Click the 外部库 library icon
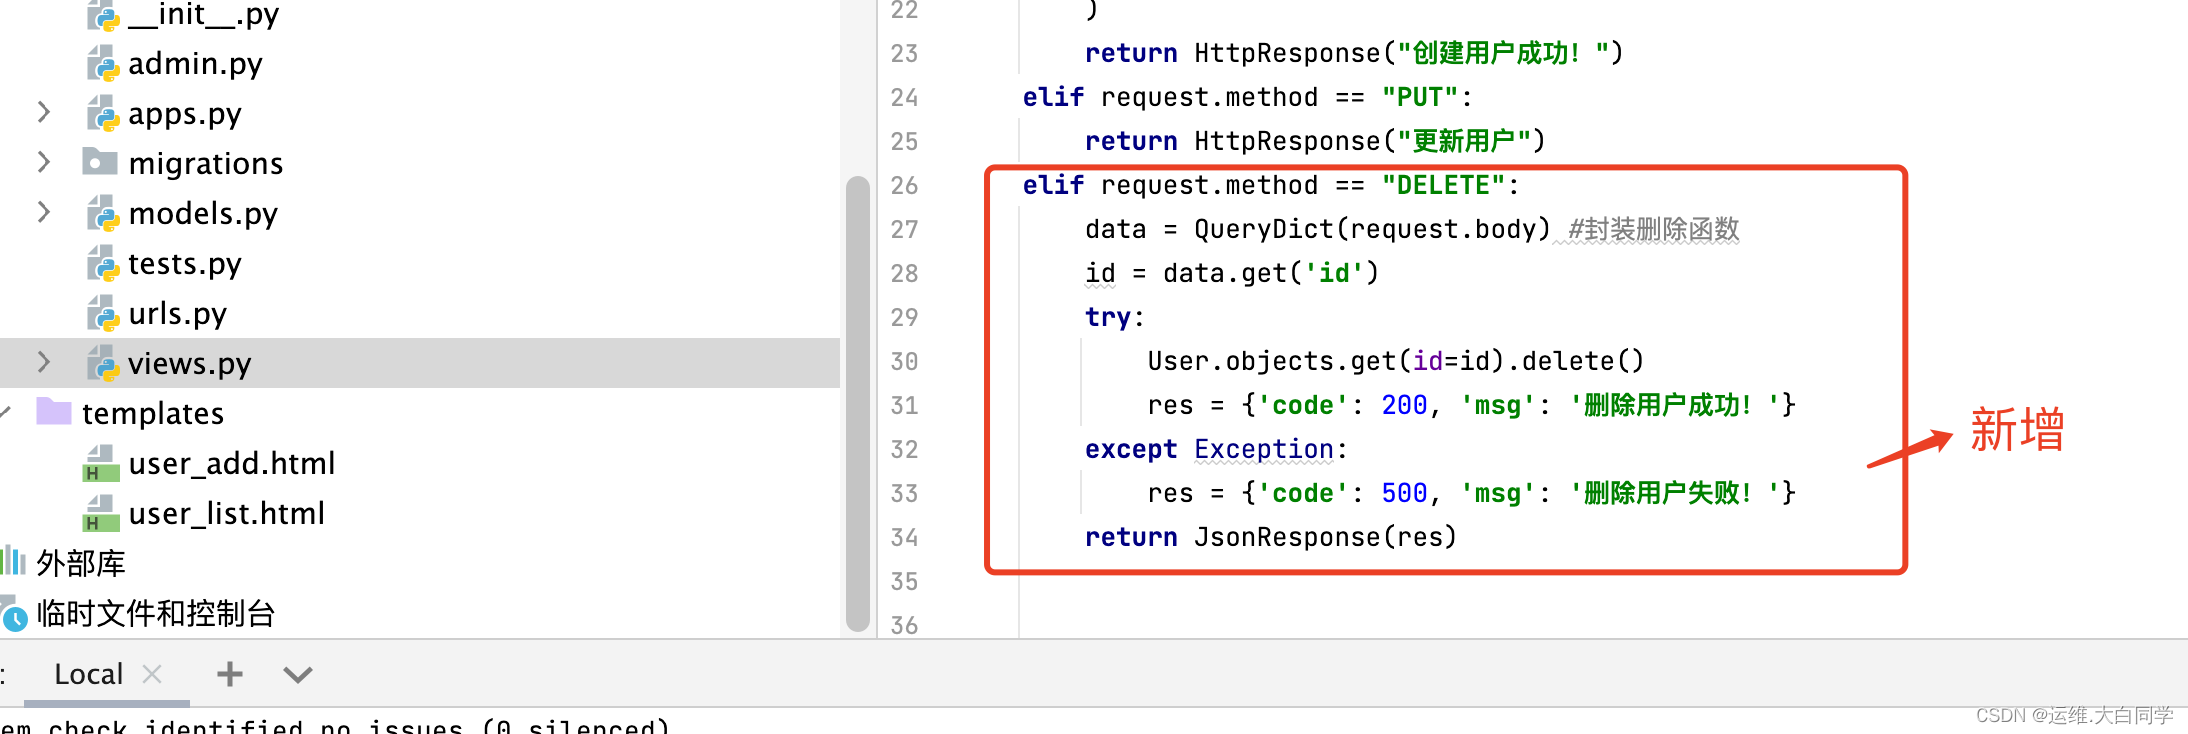 pyautogui.click(x=13, y=561)
